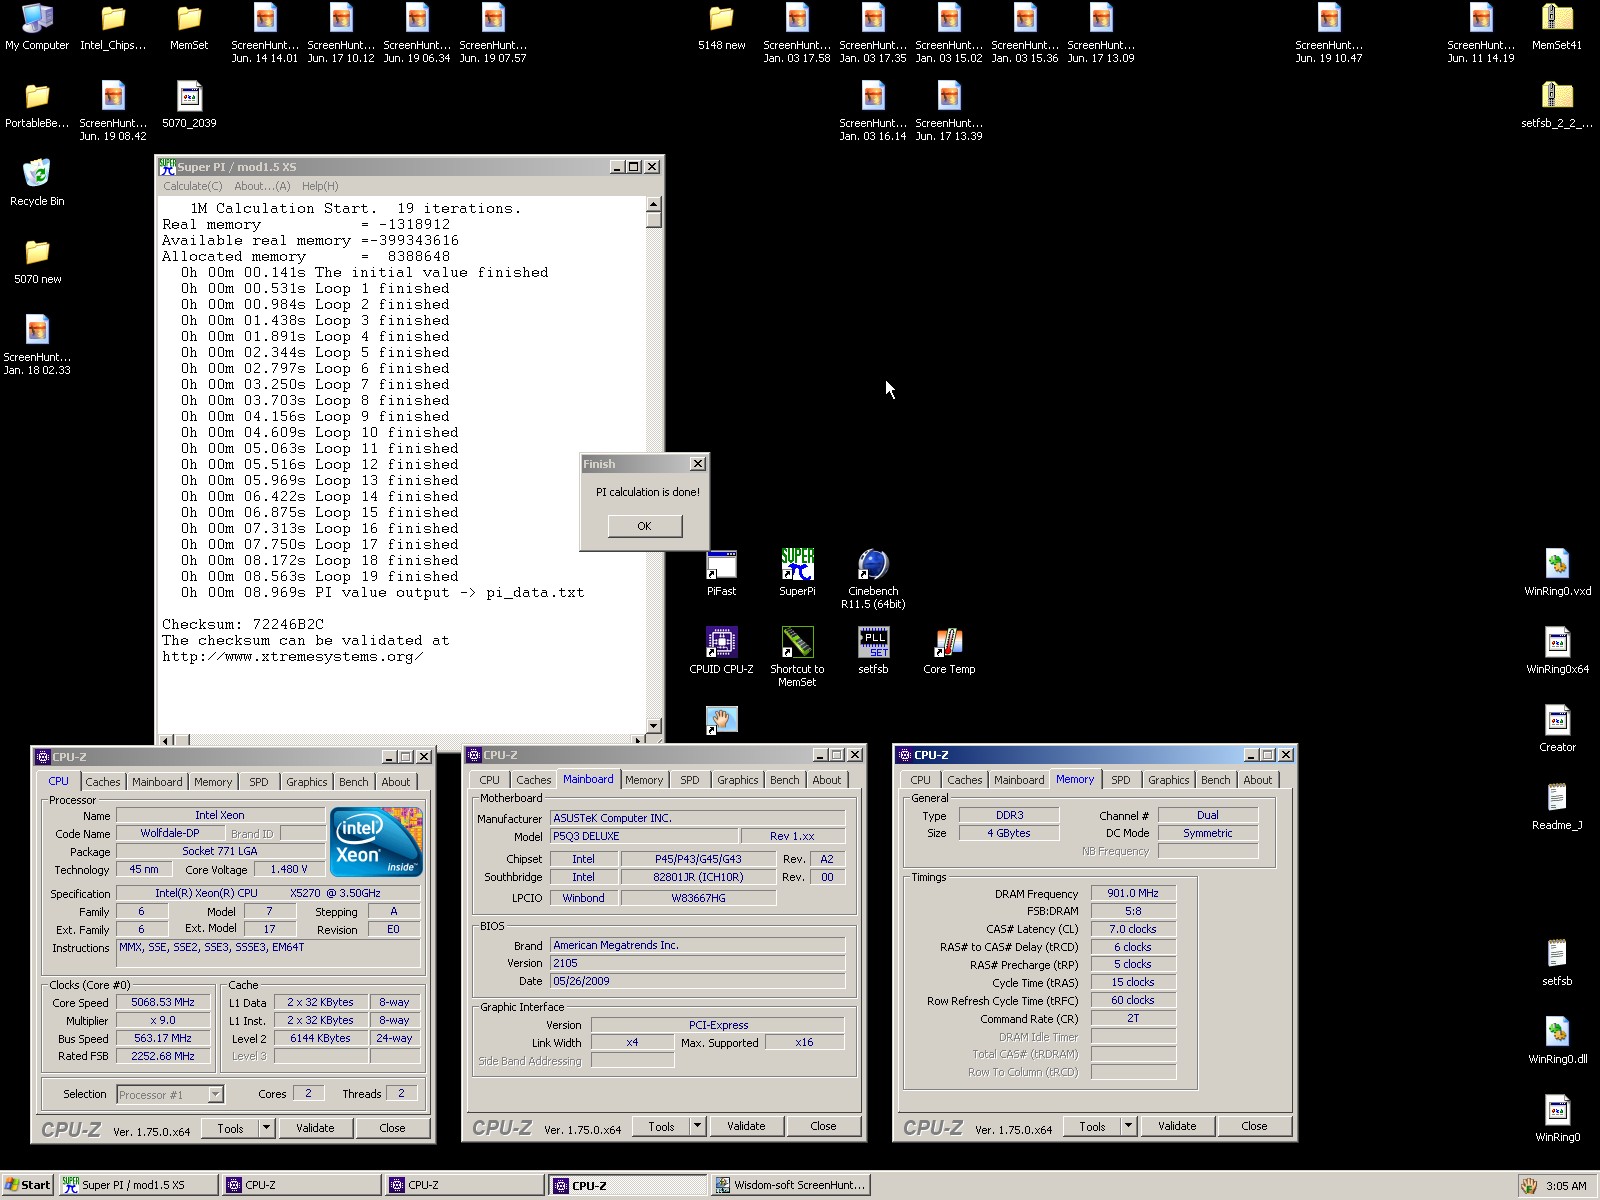
Task: Click Close button in Memory CPU-Z window
Action: click(x=1254, y=1126)
